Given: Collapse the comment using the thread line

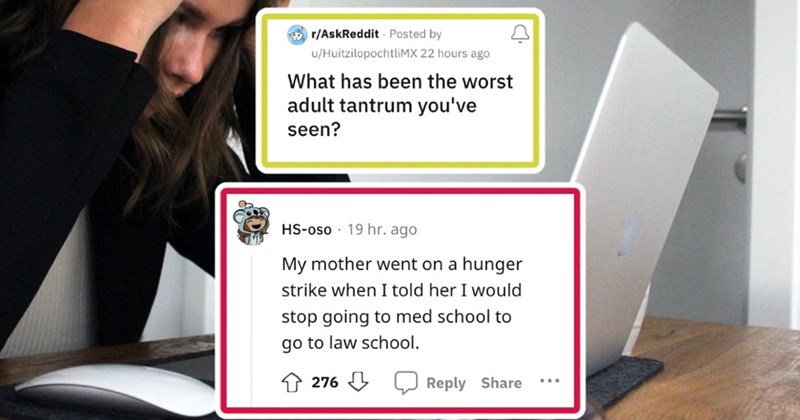Looking at the screenshot, I should coord(251,332).
